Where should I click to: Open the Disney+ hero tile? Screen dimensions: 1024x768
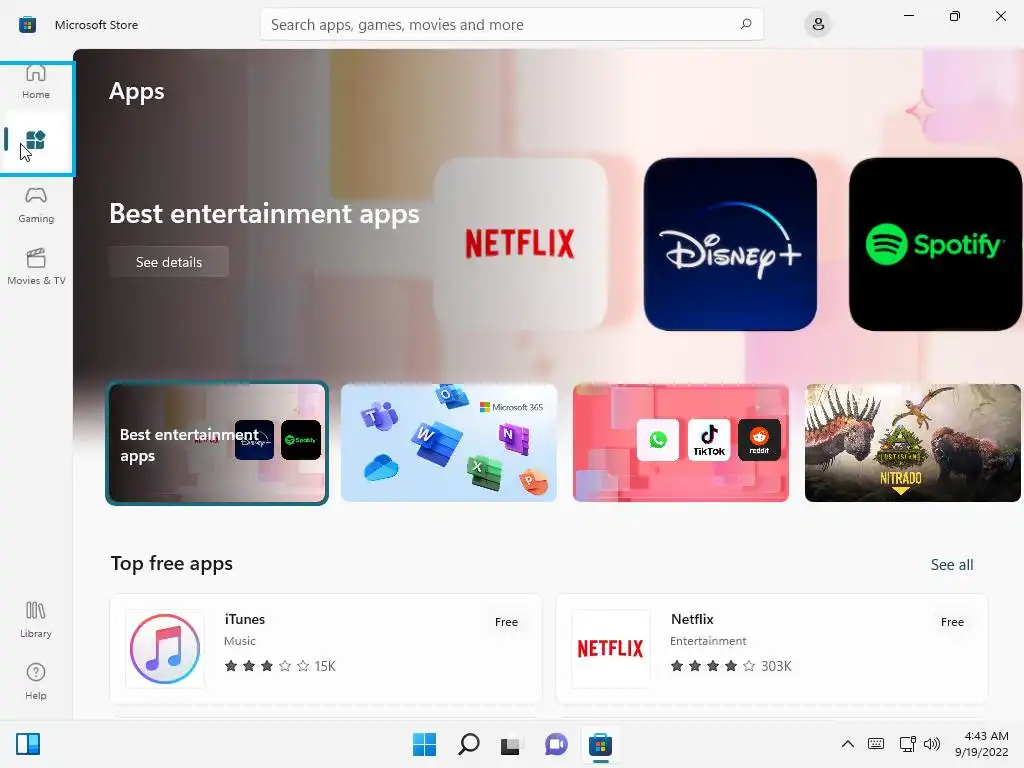730,244
